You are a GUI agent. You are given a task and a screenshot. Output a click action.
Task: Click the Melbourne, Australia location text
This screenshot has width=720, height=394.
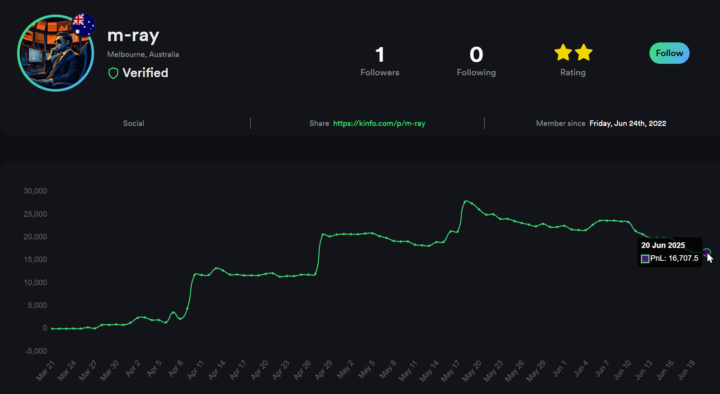point(143,54)
